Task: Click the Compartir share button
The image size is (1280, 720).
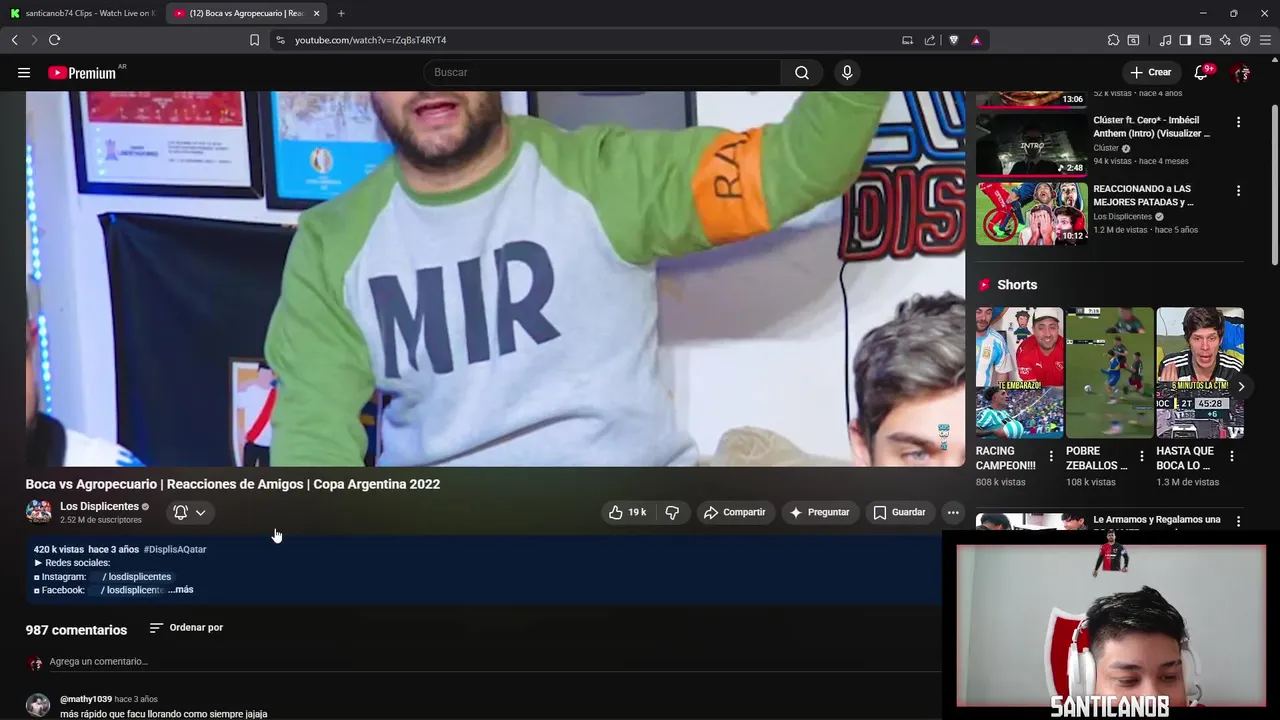Action: point(734,512)
